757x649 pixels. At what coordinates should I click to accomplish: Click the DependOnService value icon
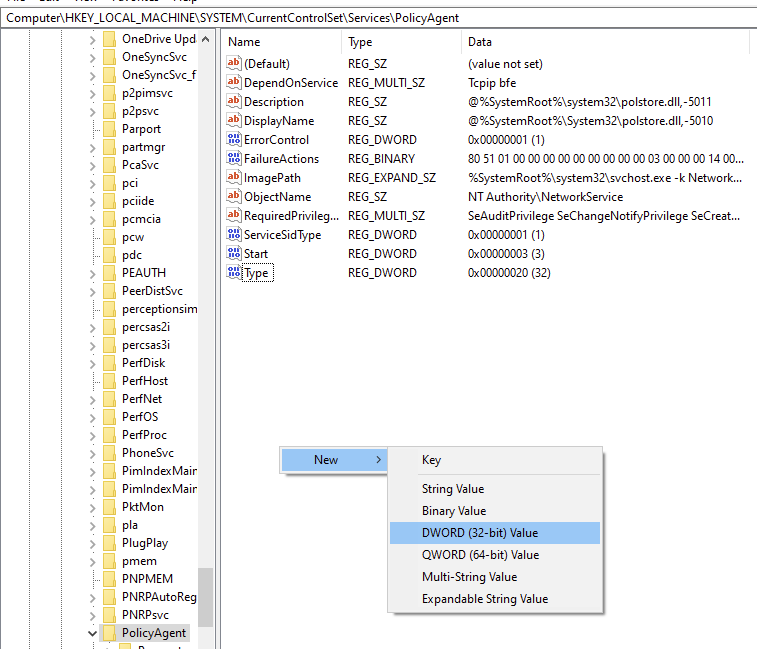pos(234,82)
